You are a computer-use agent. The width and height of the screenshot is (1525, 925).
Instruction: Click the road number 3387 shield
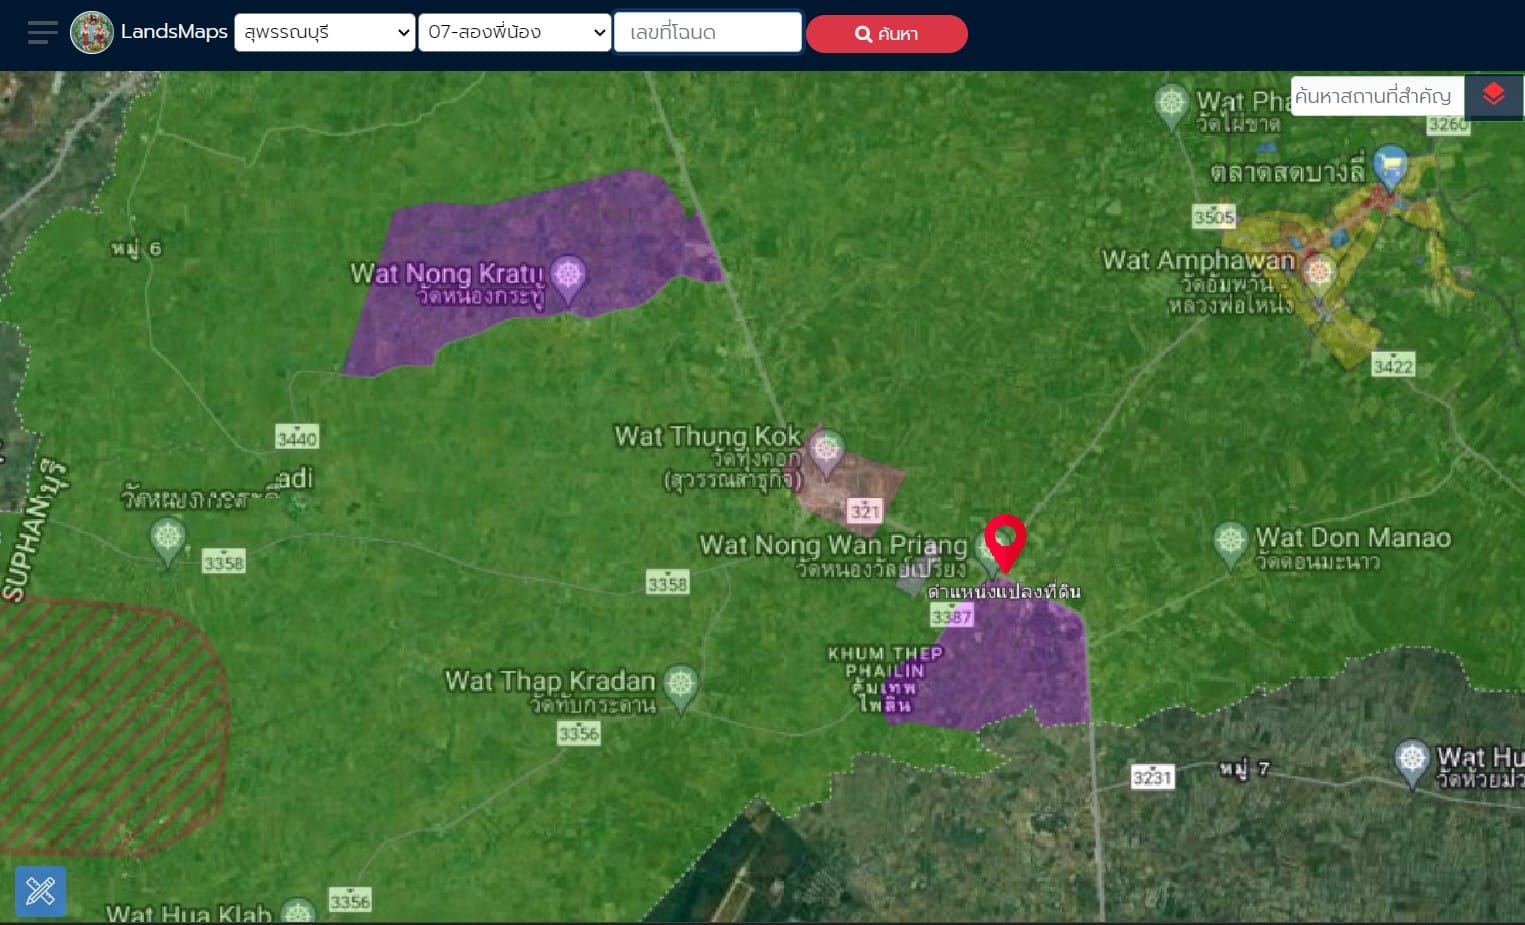coord(952,617)
